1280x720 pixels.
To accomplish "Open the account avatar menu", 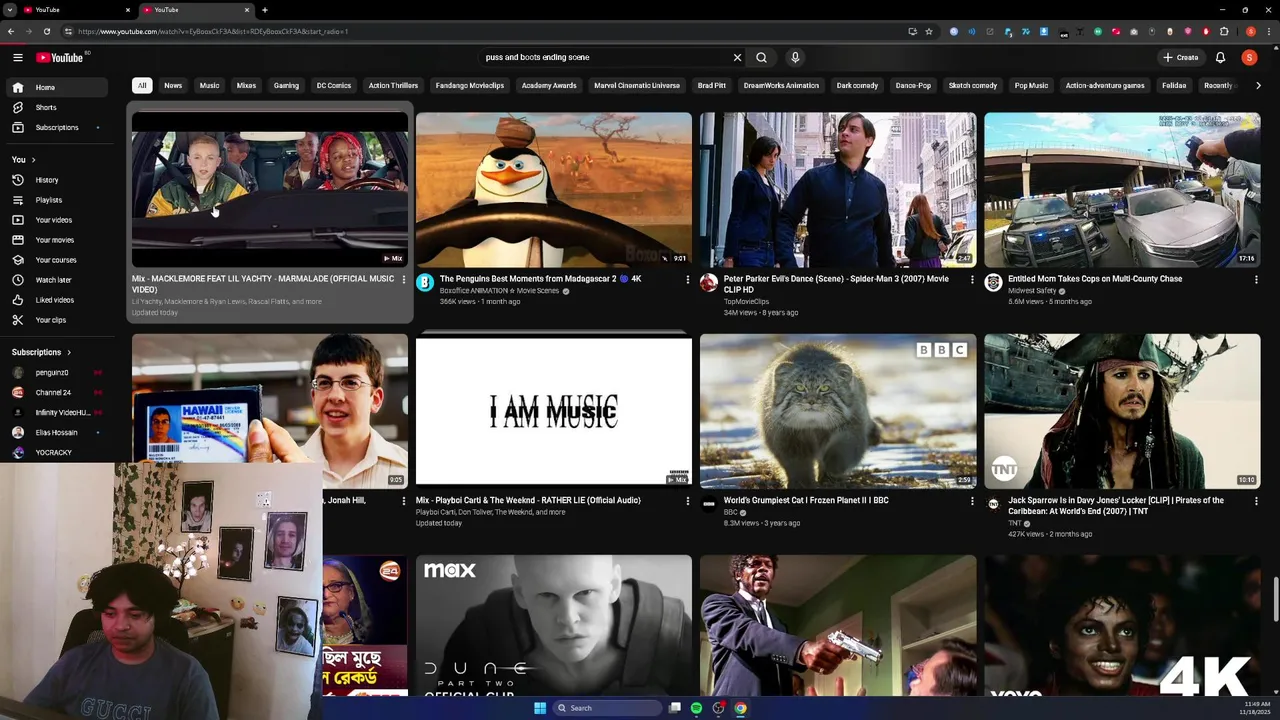I will tap(1249, 57).
